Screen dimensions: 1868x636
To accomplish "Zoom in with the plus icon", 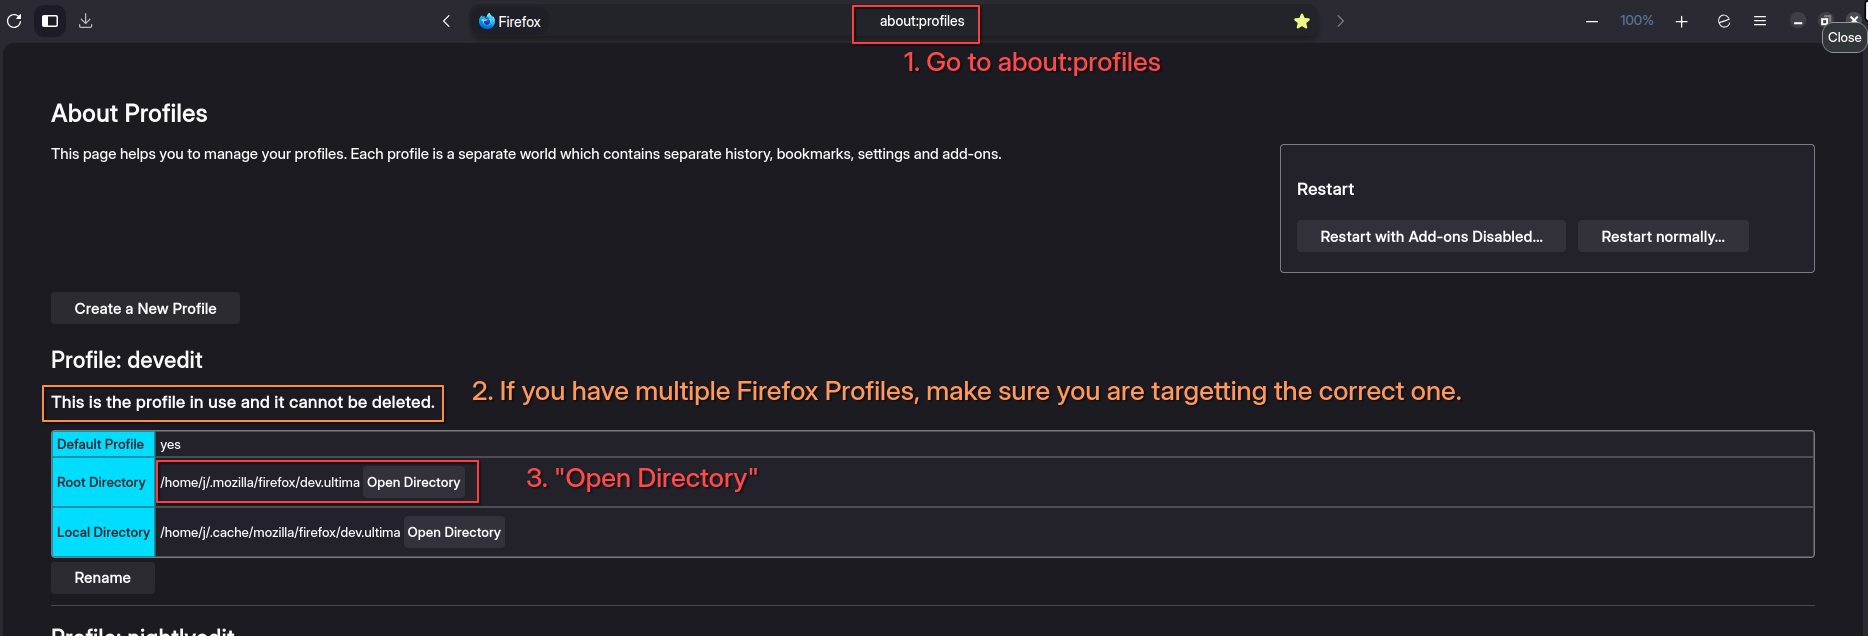I will 1682,21.
